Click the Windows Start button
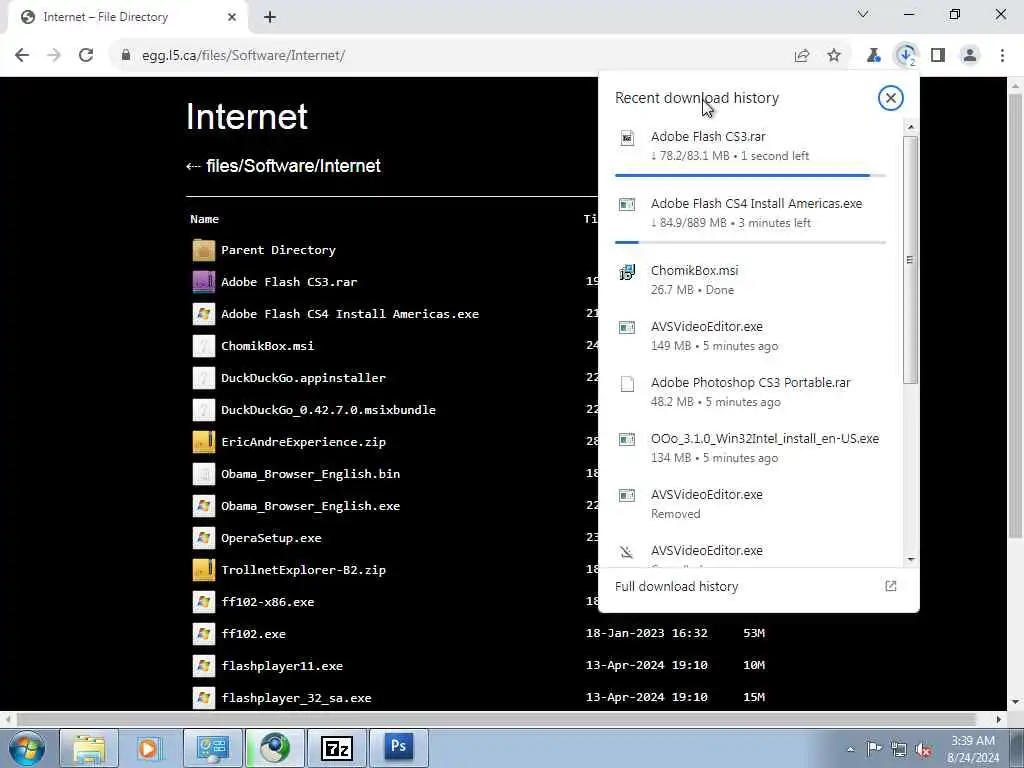 27,748
